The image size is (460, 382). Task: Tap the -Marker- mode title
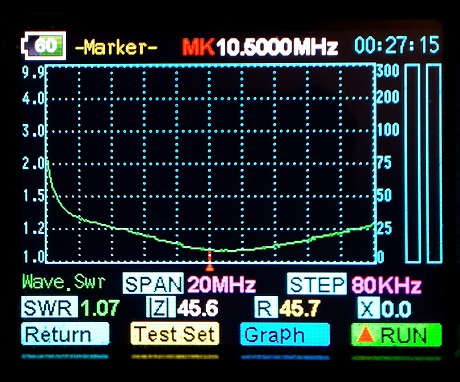point(116,47)
